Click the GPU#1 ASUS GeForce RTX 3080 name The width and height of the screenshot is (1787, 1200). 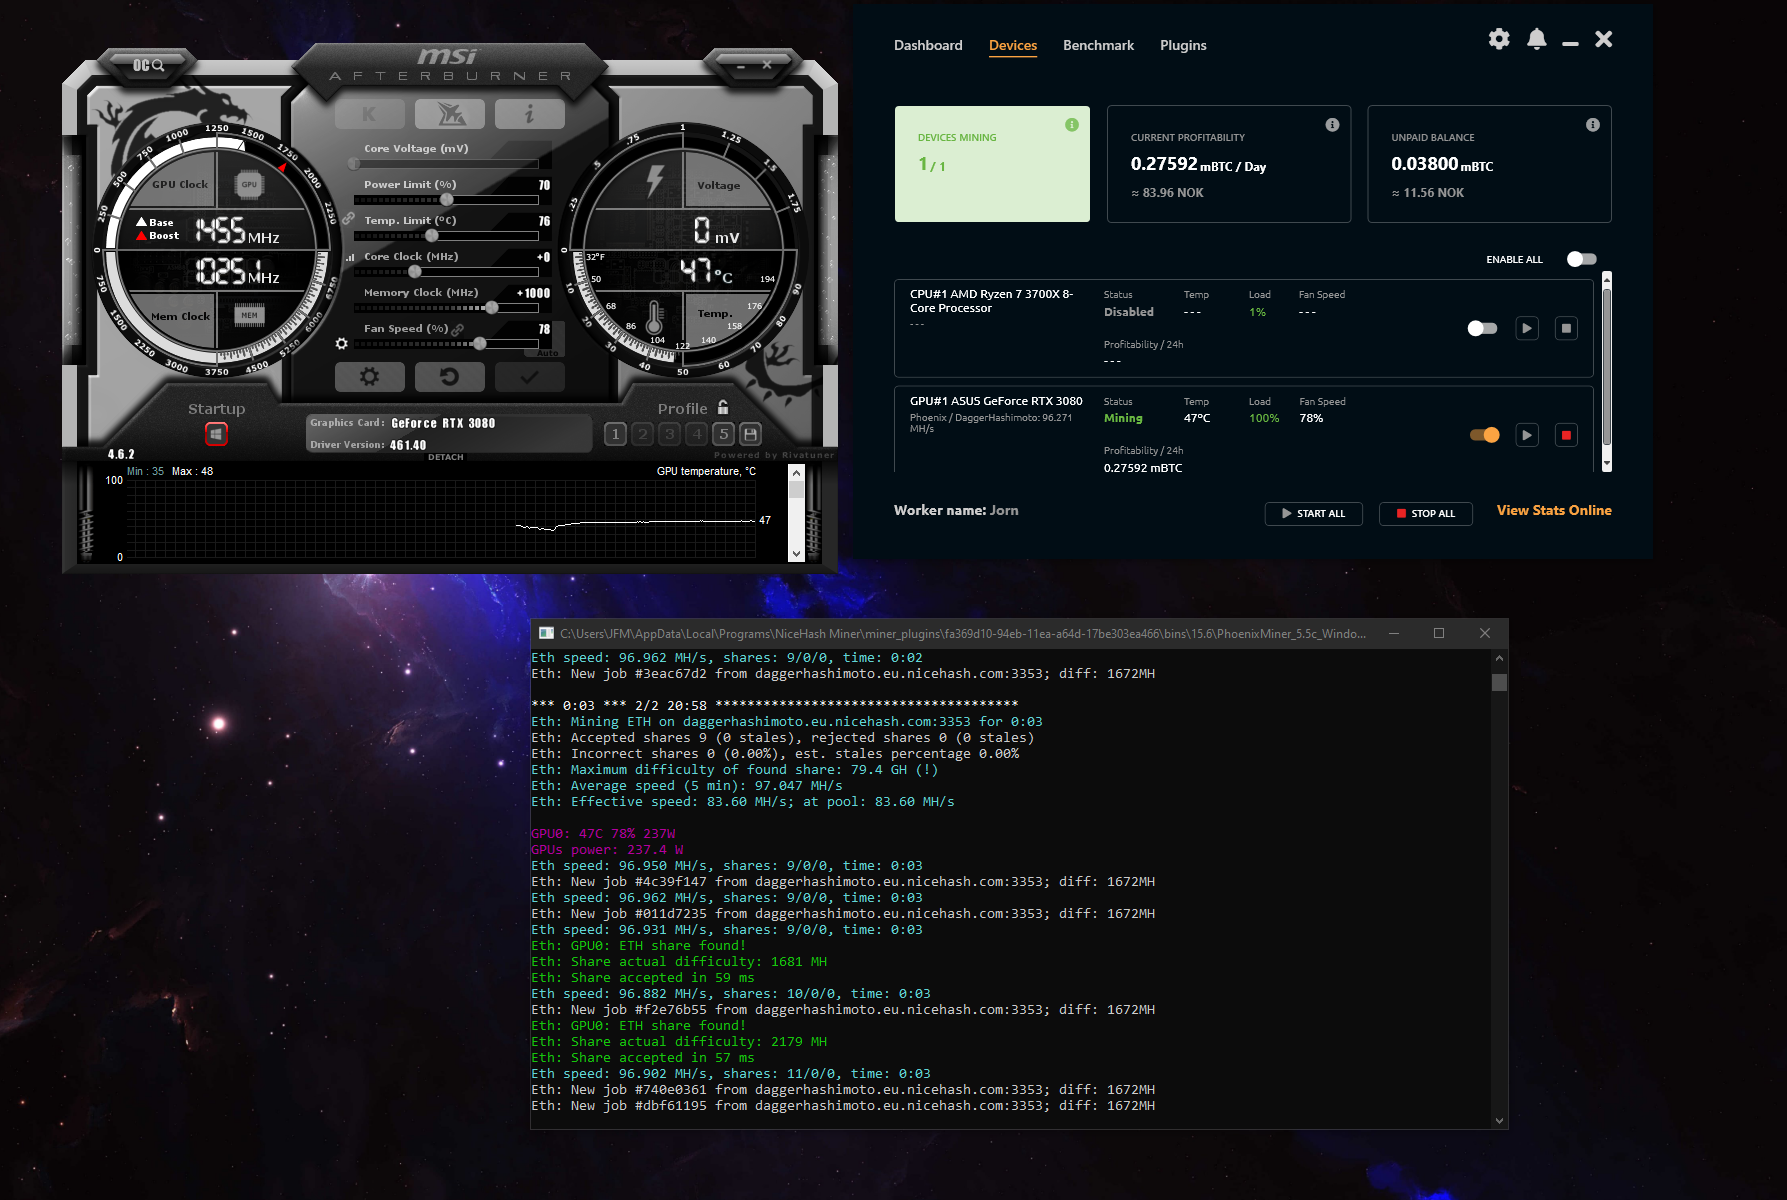996,401
